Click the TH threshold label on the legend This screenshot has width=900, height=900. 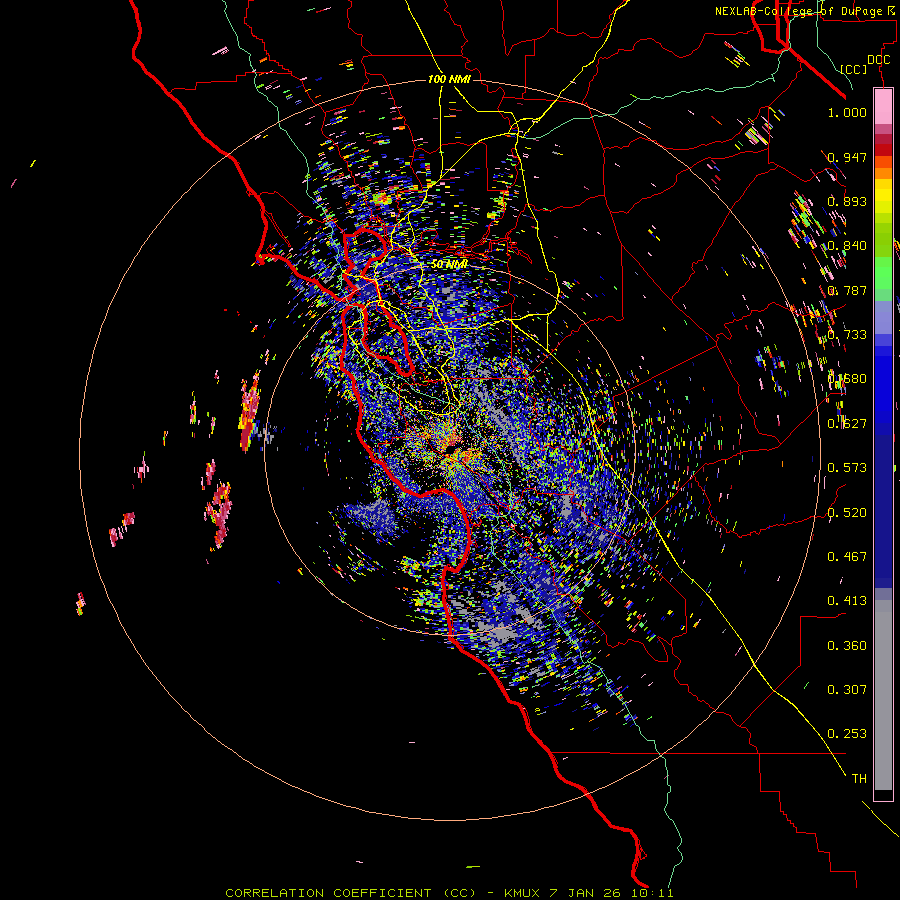[859, 778]
